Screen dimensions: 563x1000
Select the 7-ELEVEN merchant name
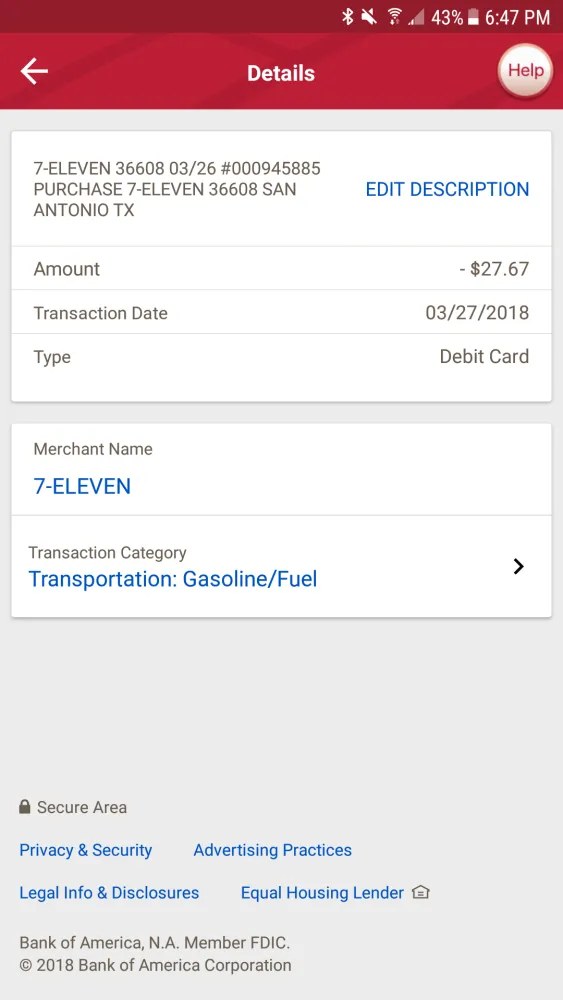coord(82,486)
